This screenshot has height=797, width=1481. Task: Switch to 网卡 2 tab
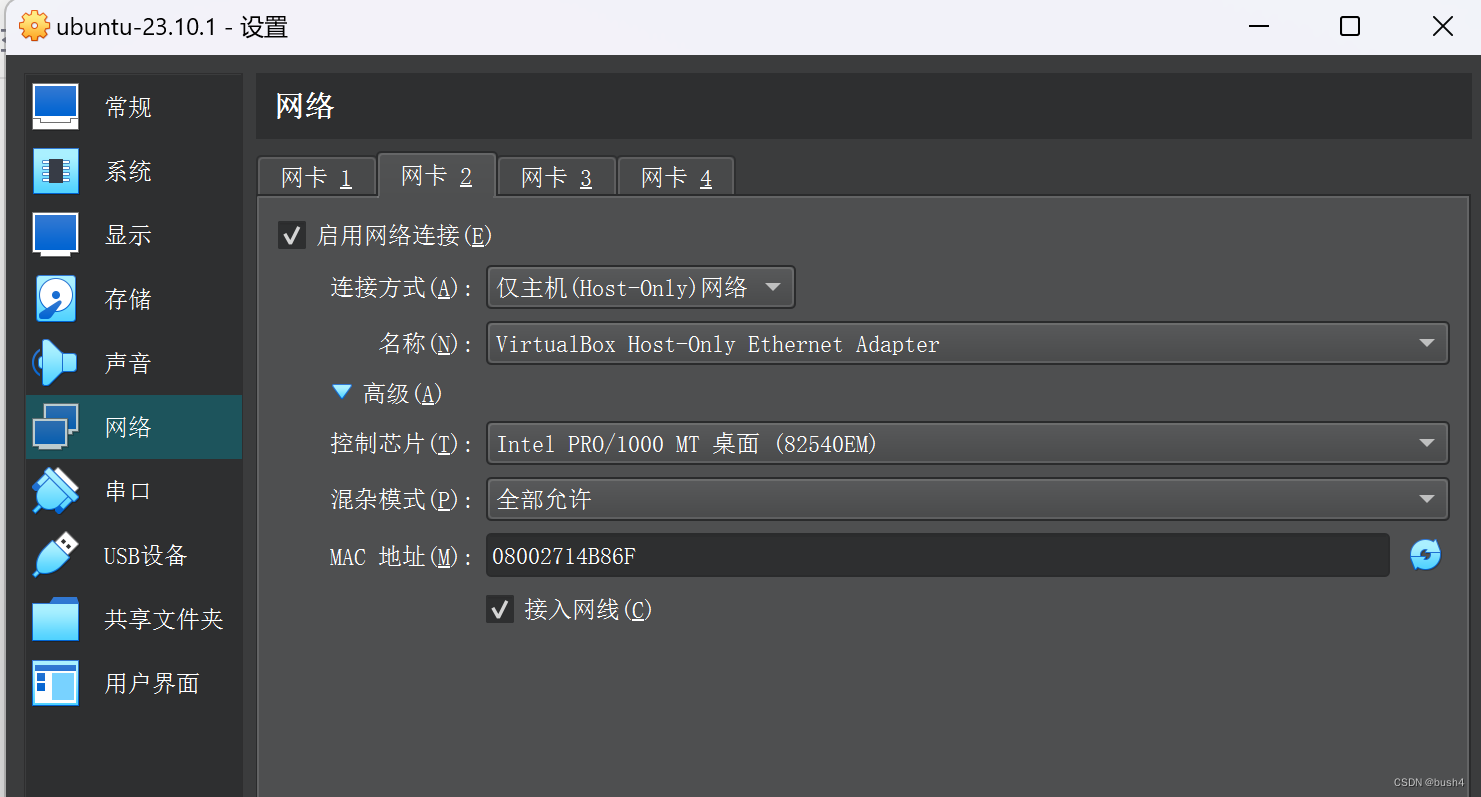point(436,176)
